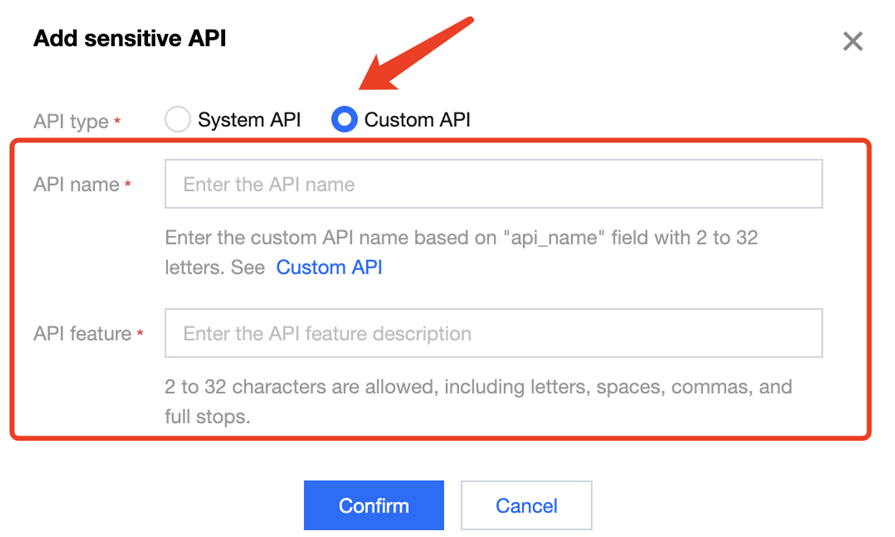895x537 pixels.
Task: Close the Add sensitive API dialog
Action: (x=852, y=41)
